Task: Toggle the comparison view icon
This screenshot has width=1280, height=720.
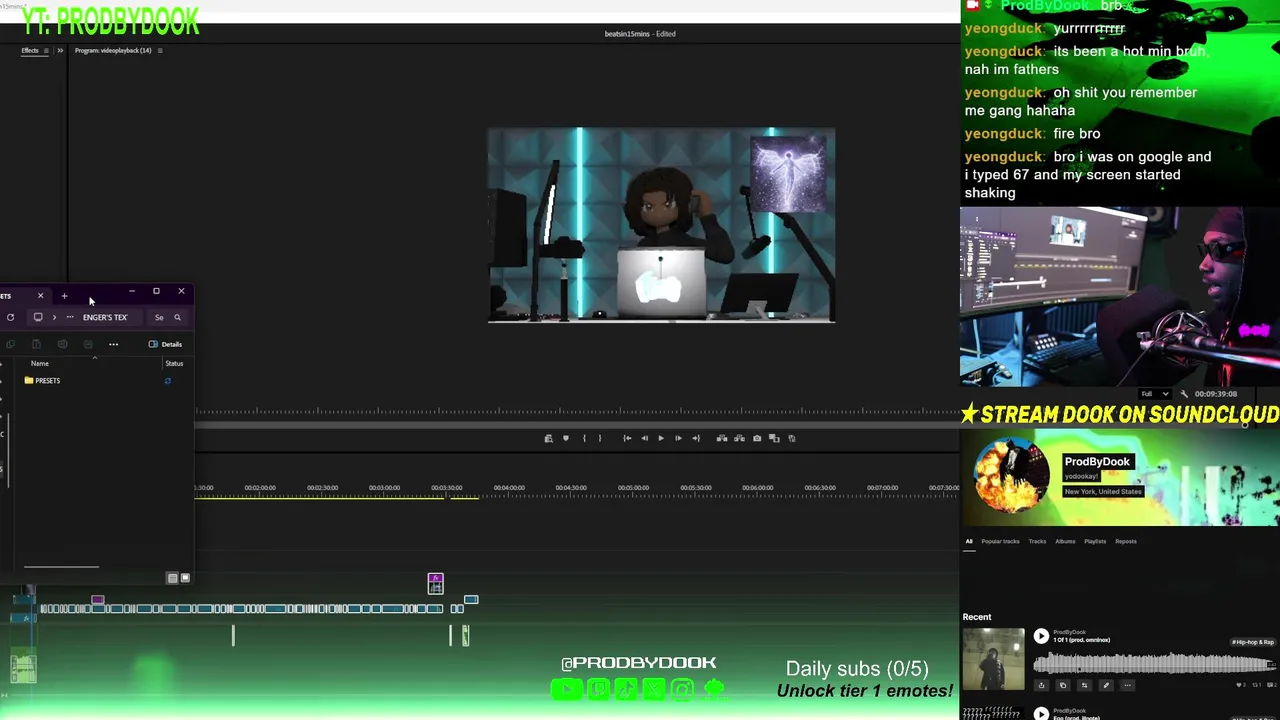Action: tap(774, 438)
